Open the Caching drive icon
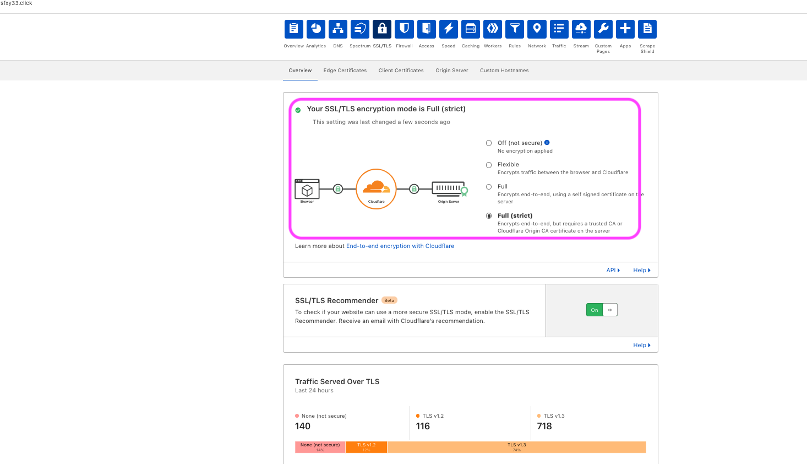 (x=470, y=29)
